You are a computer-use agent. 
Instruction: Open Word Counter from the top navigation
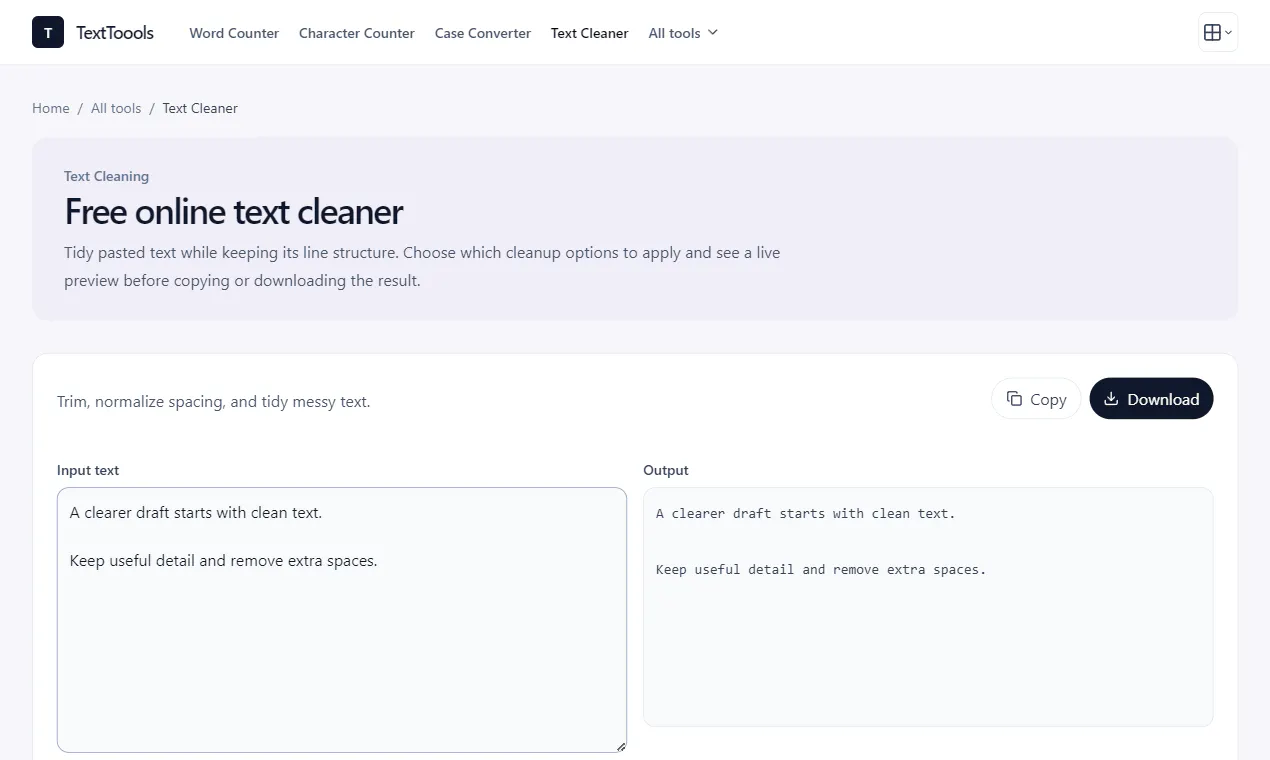click(x=234, y=33)
